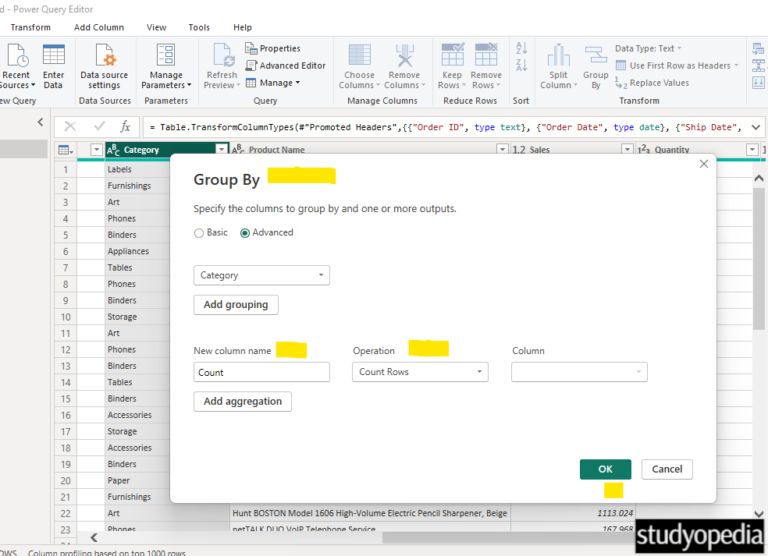The height and width of the screenshot is (556, 768).
Task: Click the Choose Columns icon
Action: pos(360,54)
